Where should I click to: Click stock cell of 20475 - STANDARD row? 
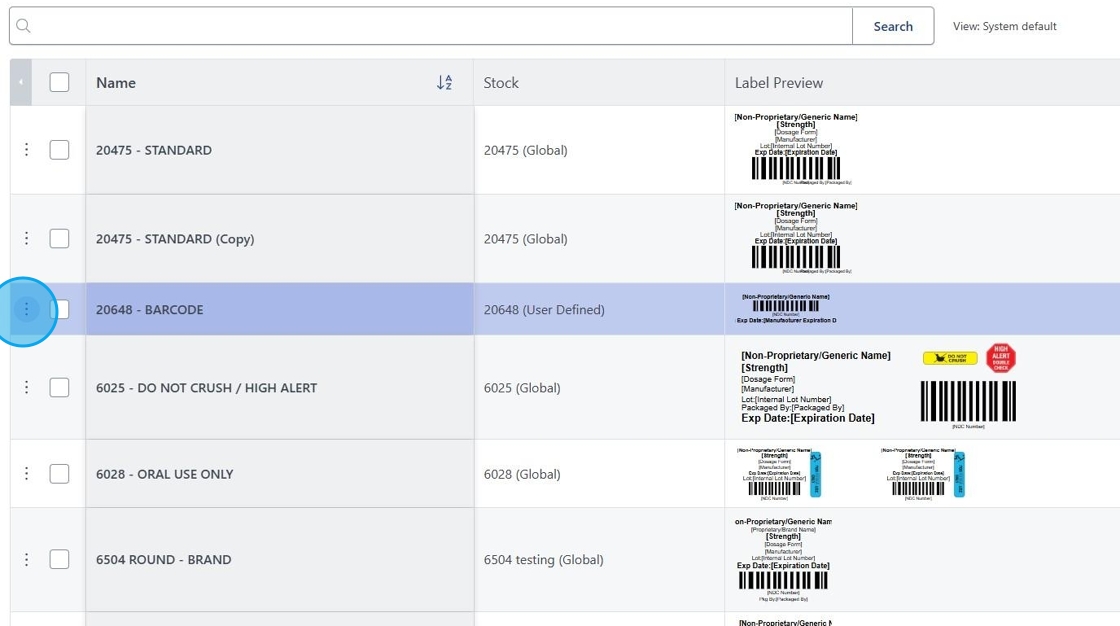[599, 149]
